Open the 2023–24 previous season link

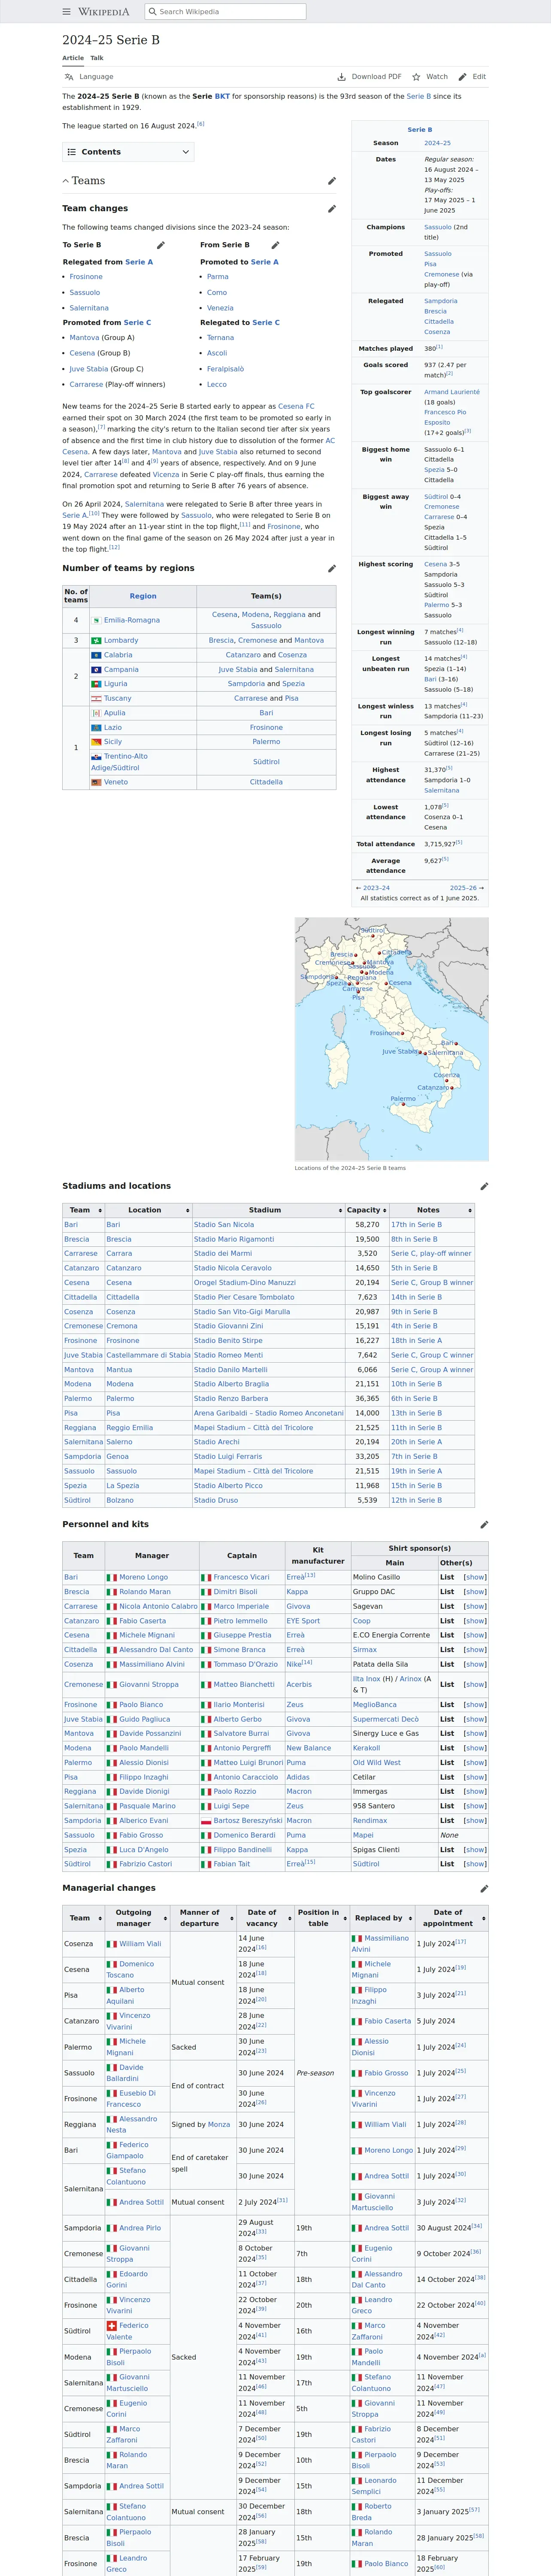coord(376,888)
